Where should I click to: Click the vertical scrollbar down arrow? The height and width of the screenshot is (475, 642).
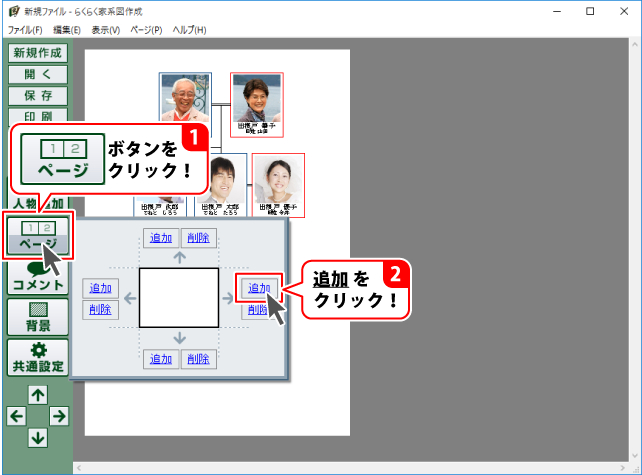tap(635, 456)
